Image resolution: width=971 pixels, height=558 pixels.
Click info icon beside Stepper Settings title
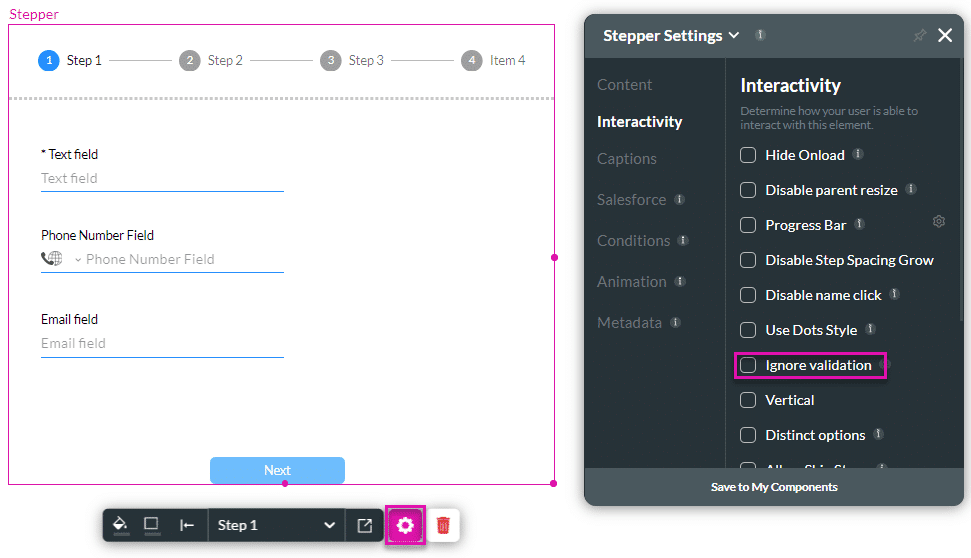pyautogui.click(x=760, y=35)
